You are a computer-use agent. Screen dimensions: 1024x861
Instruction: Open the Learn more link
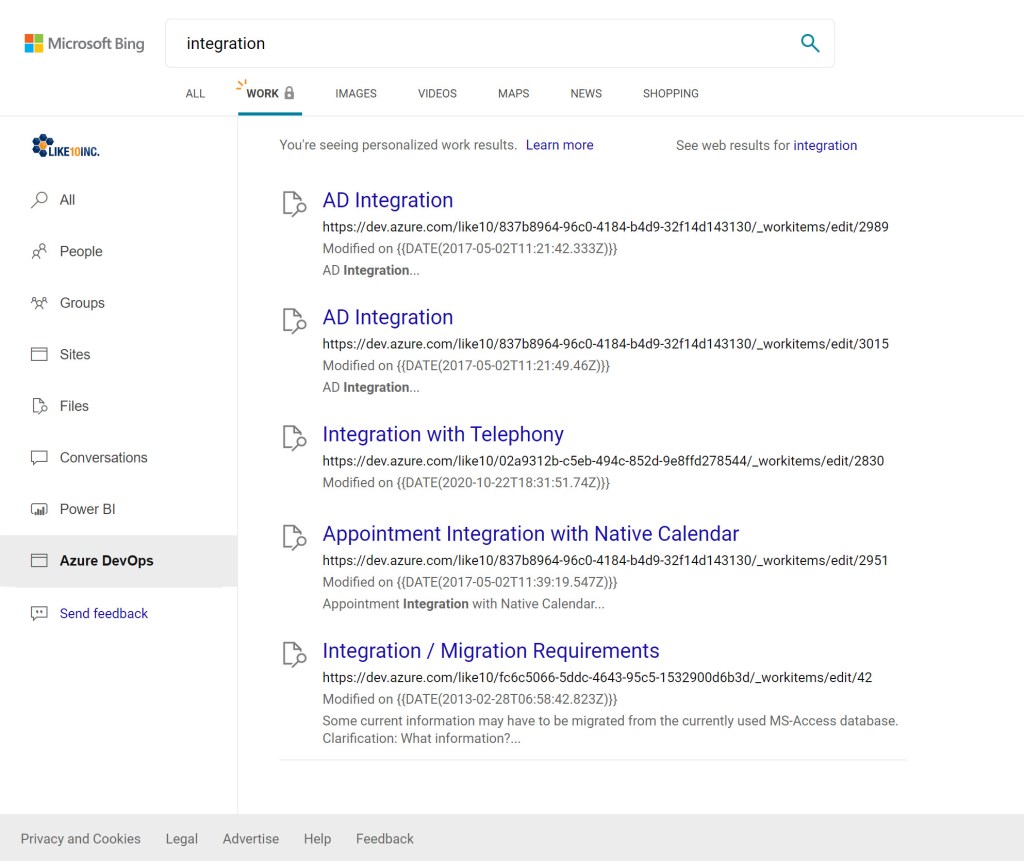559,145
